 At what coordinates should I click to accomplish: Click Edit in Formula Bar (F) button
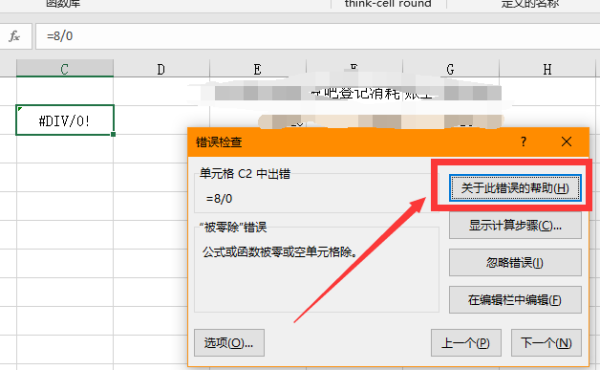(x=515, y=300)
